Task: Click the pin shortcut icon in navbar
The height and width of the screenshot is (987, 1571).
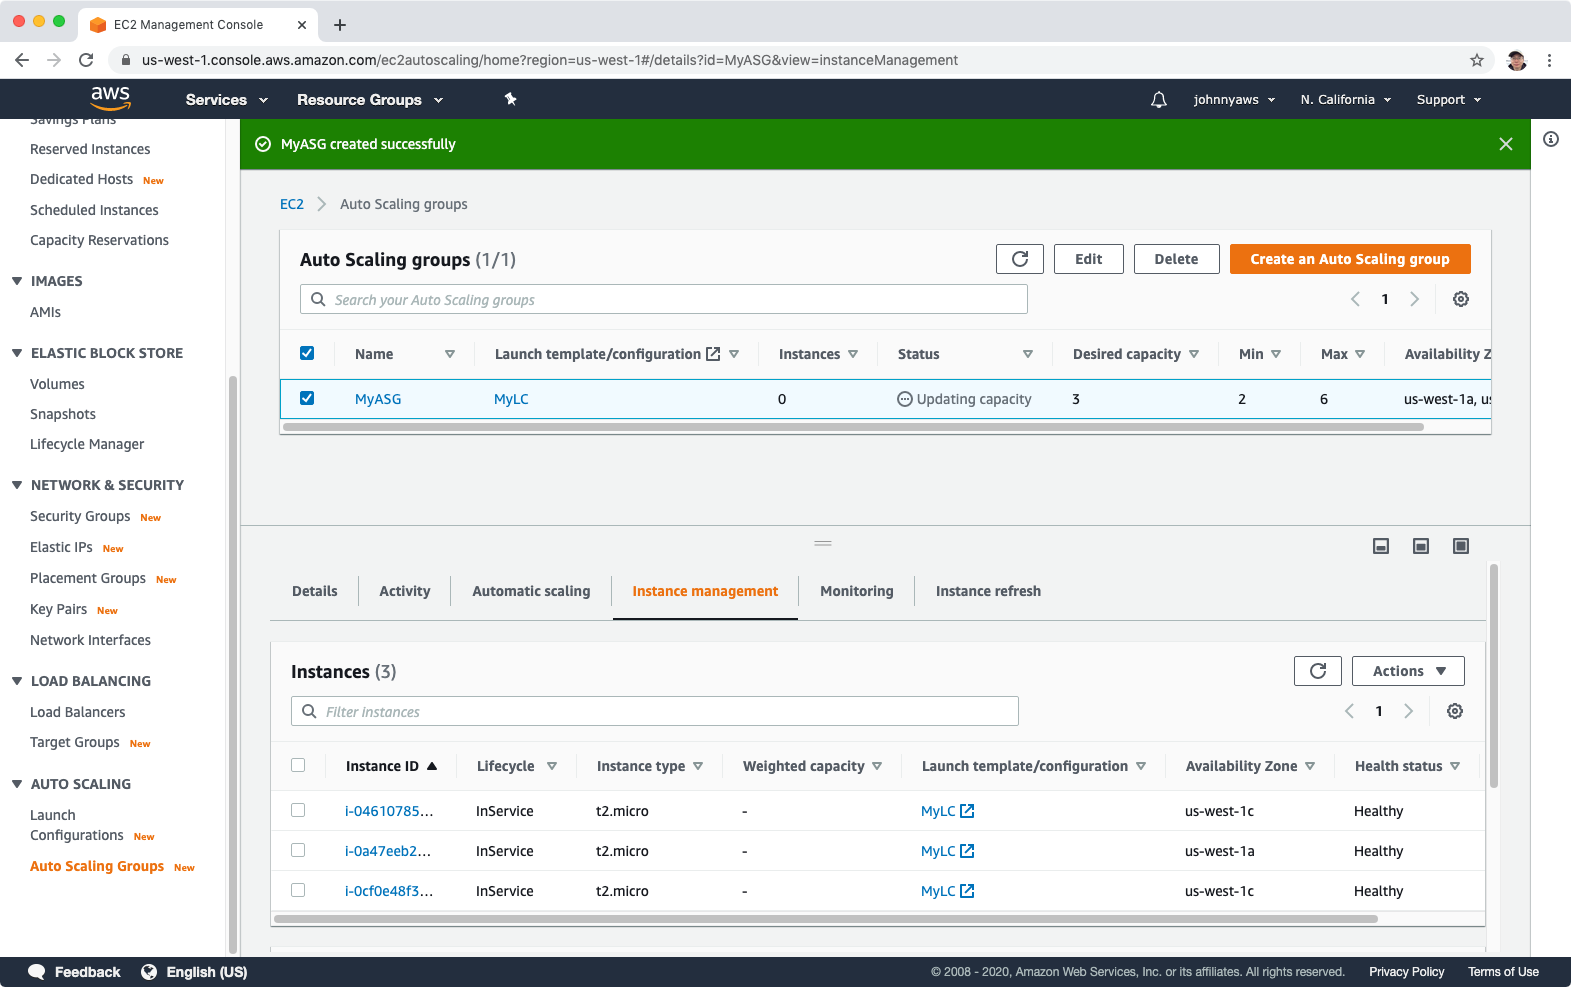Action: pyautogui.click(x=510, y=99)
